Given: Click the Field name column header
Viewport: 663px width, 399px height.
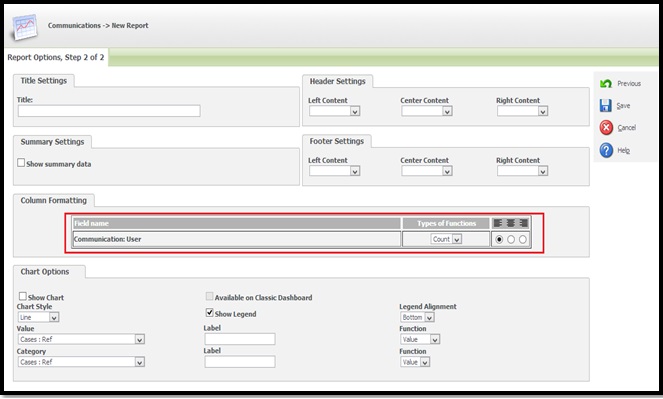Looking at the screenshot, I should [x=237, y=223].
